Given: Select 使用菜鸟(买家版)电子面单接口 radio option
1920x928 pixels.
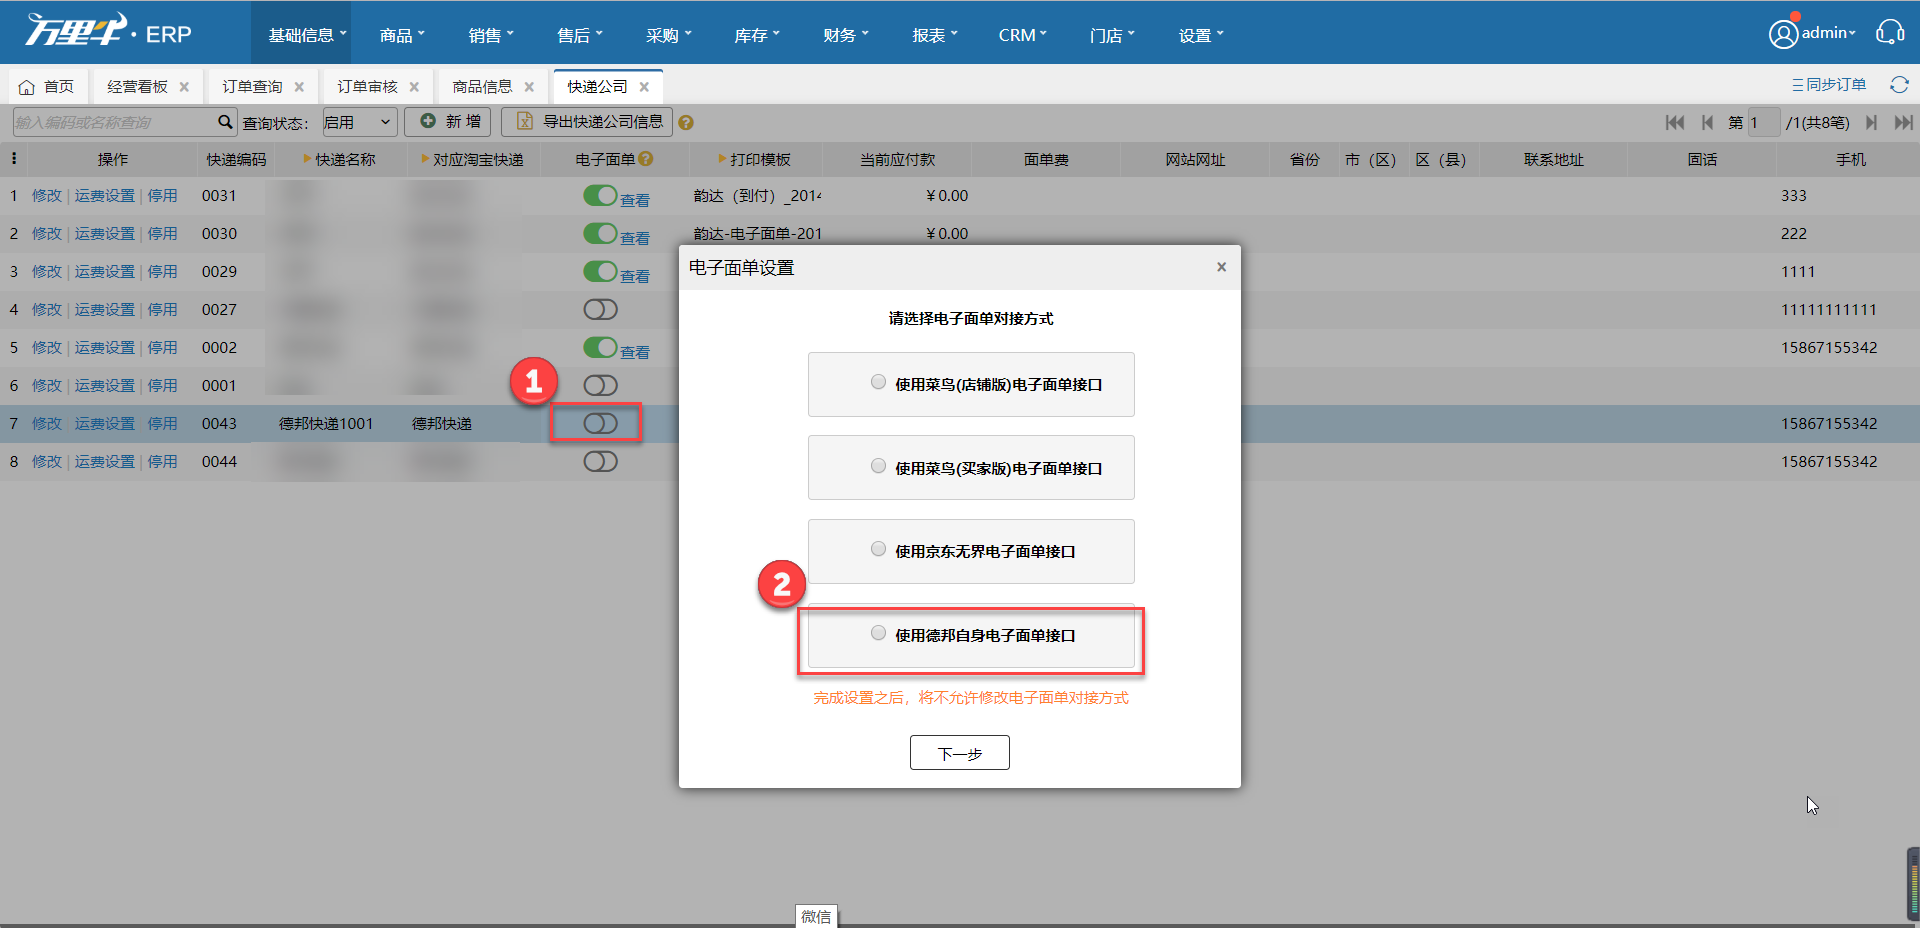Looking at the screenshot, I should (878, 466).
